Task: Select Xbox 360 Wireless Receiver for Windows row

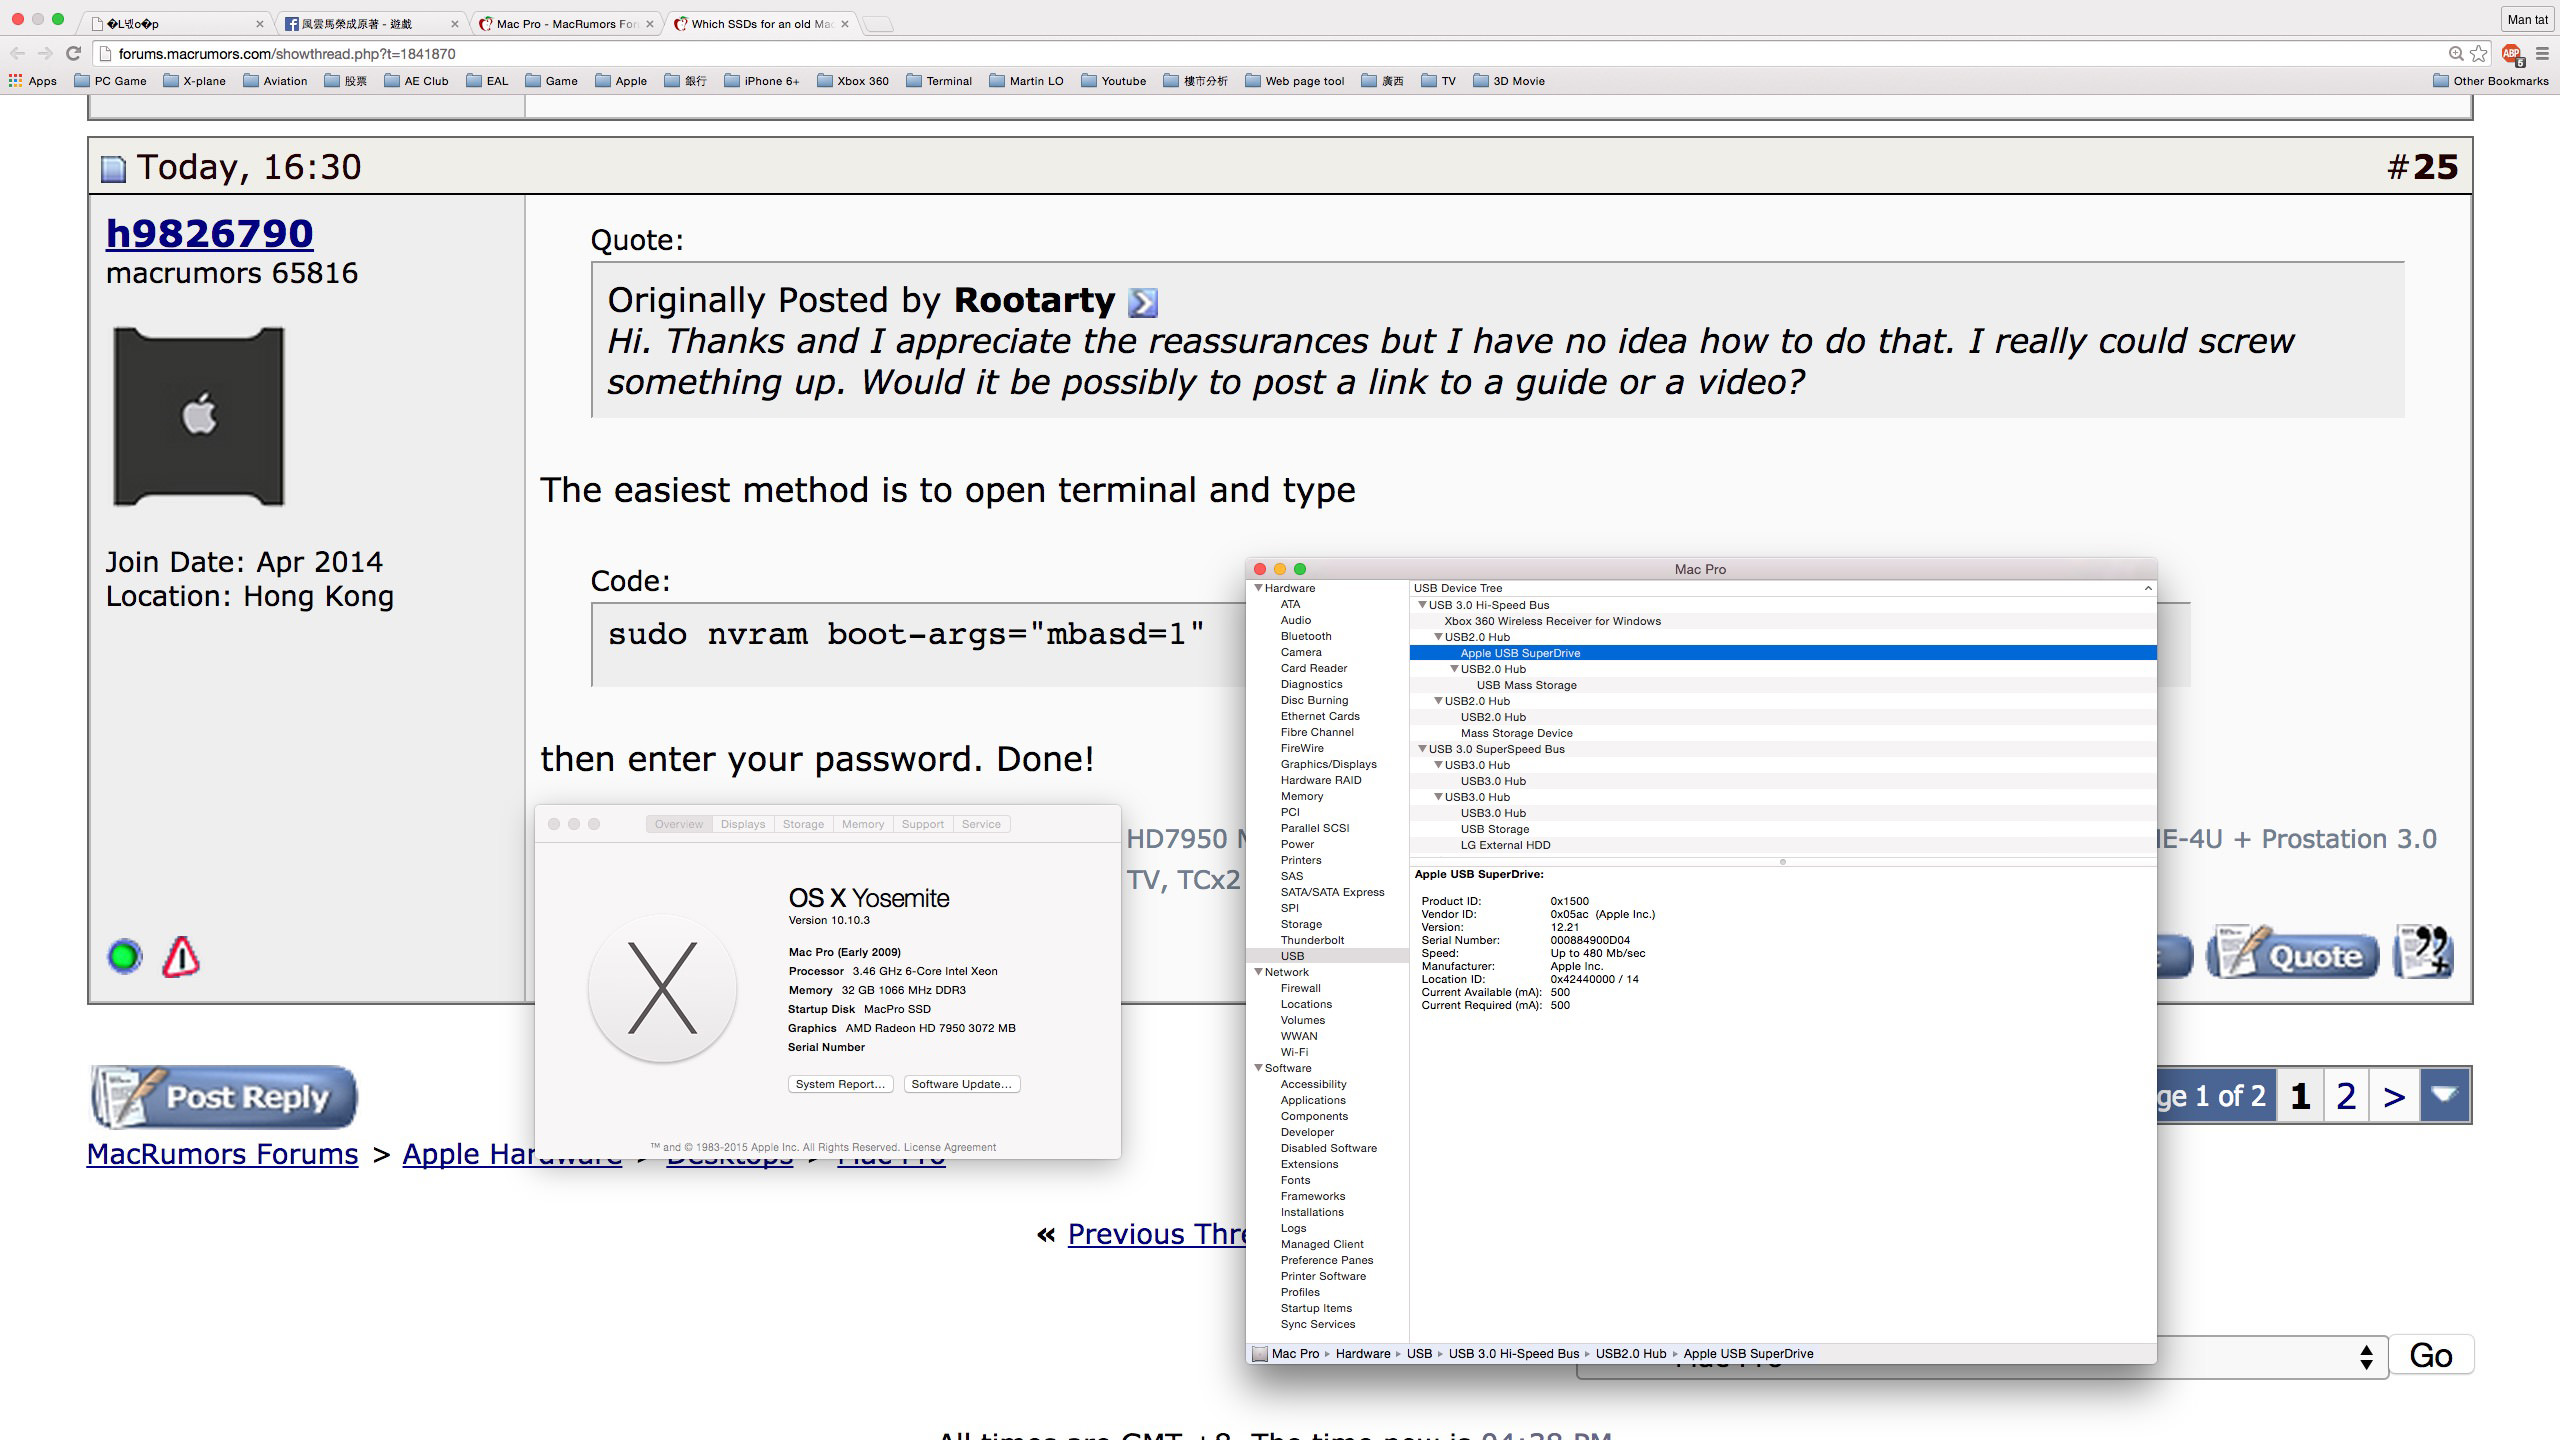Action: coord(1783,621)
